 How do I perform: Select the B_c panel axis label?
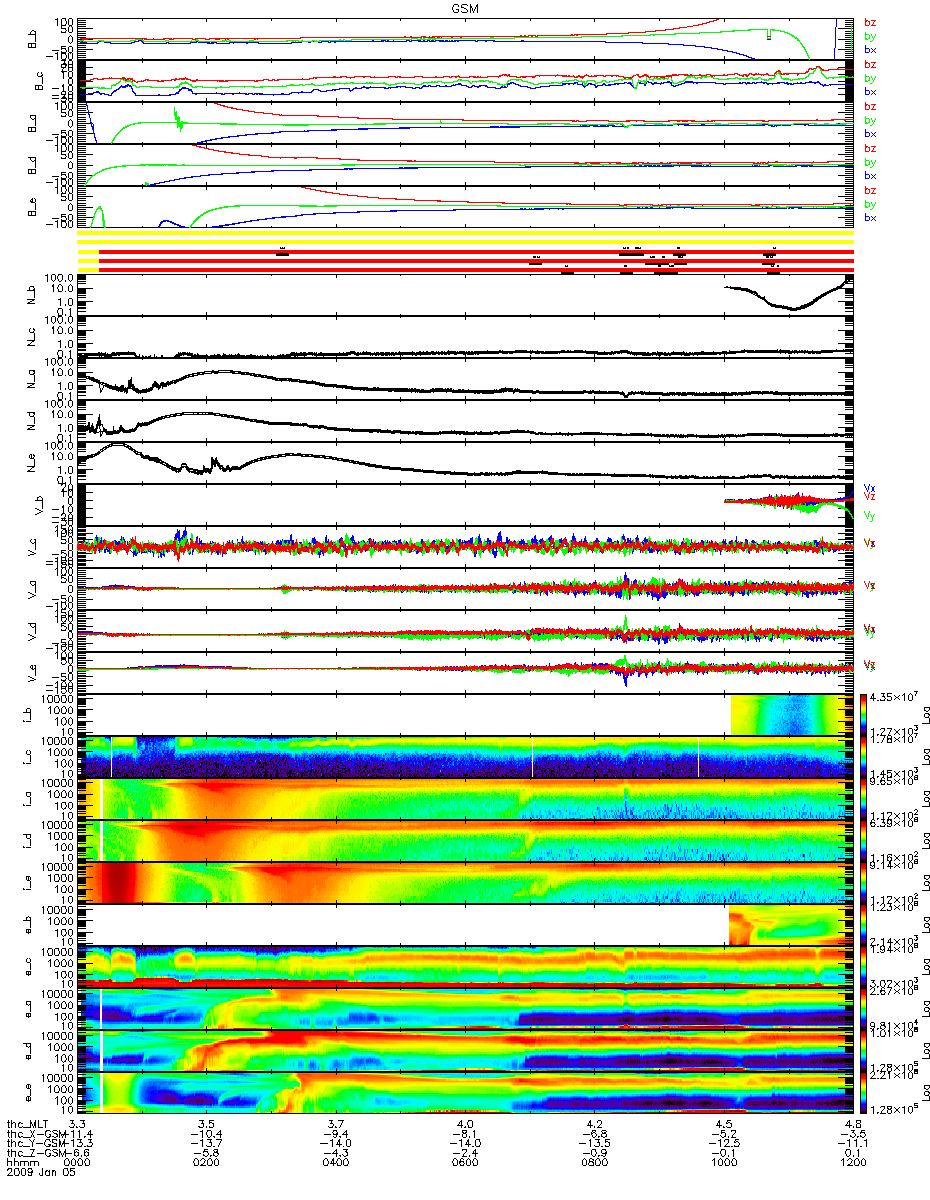point(40,80)
